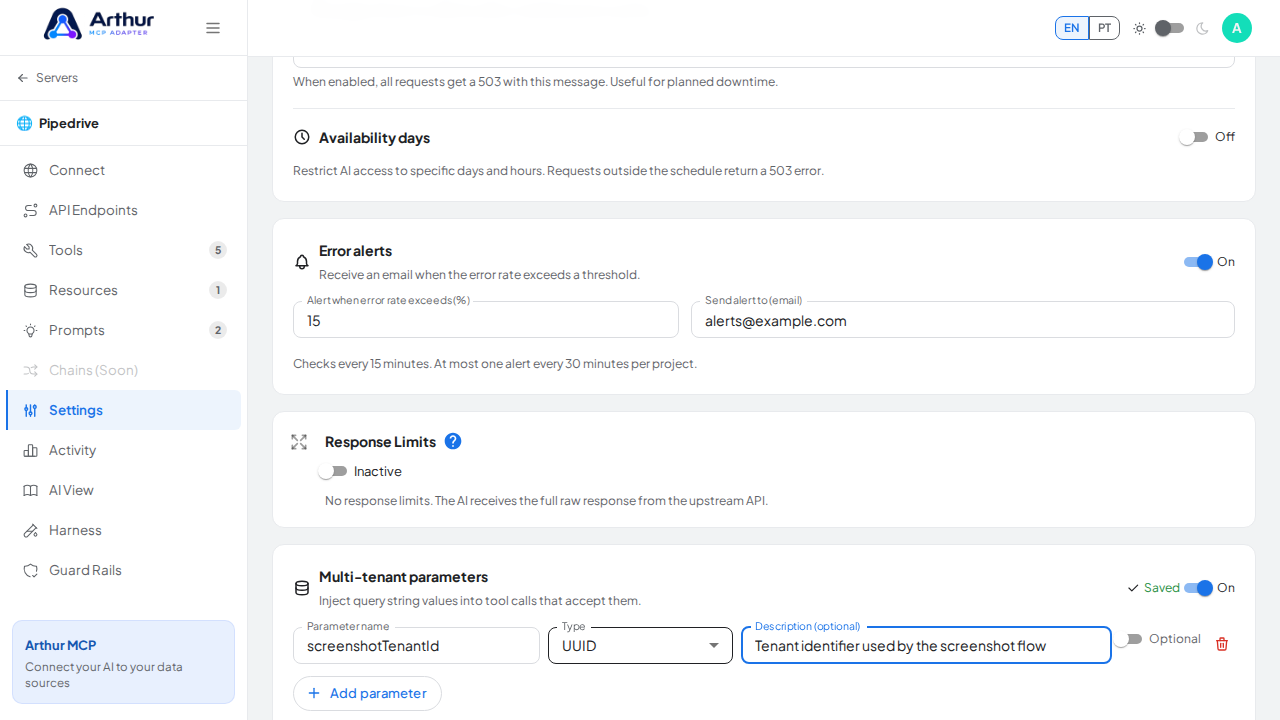Click the API Endpoints icon in sidebar
This screenshot has width=1280, height=720.
coord(31,210)
